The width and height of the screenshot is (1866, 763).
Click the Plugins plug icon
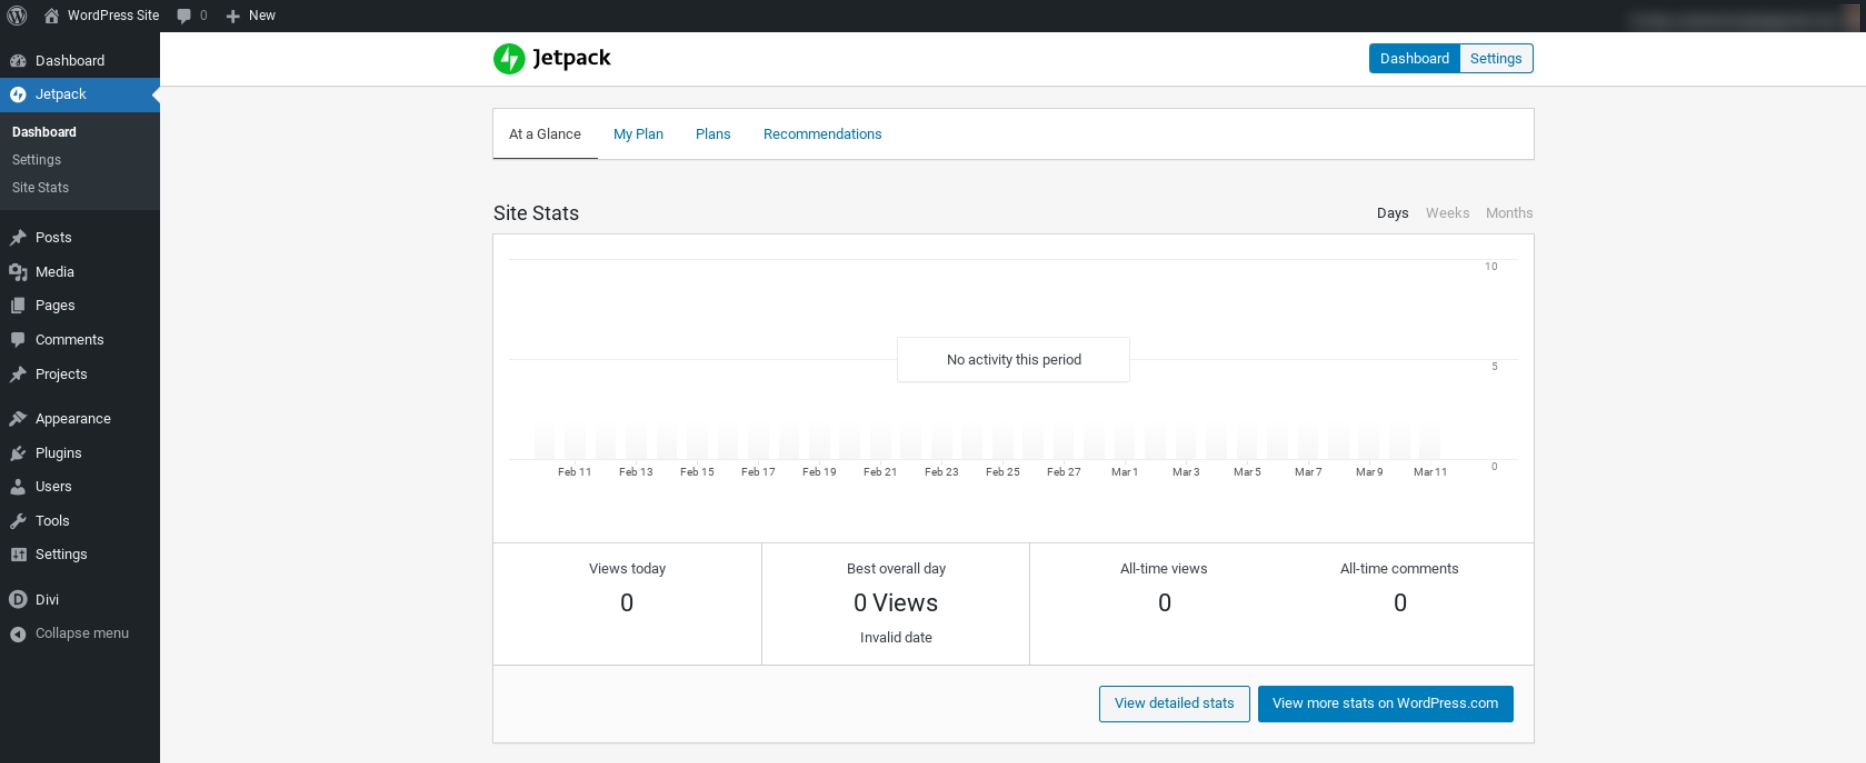click(x=18, y=453)
